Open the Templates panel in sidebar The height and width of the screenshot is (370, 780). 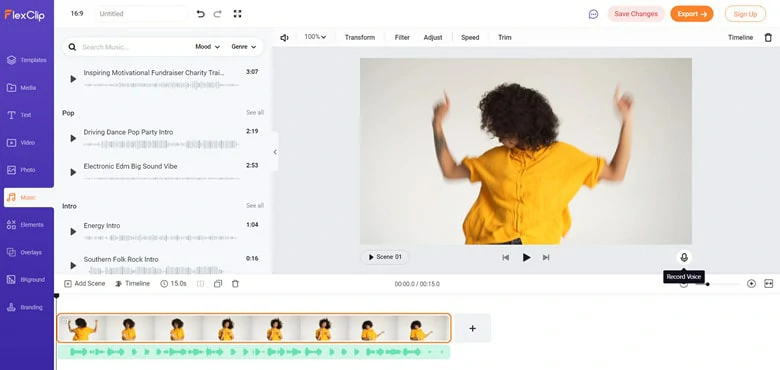click(27, 60)
